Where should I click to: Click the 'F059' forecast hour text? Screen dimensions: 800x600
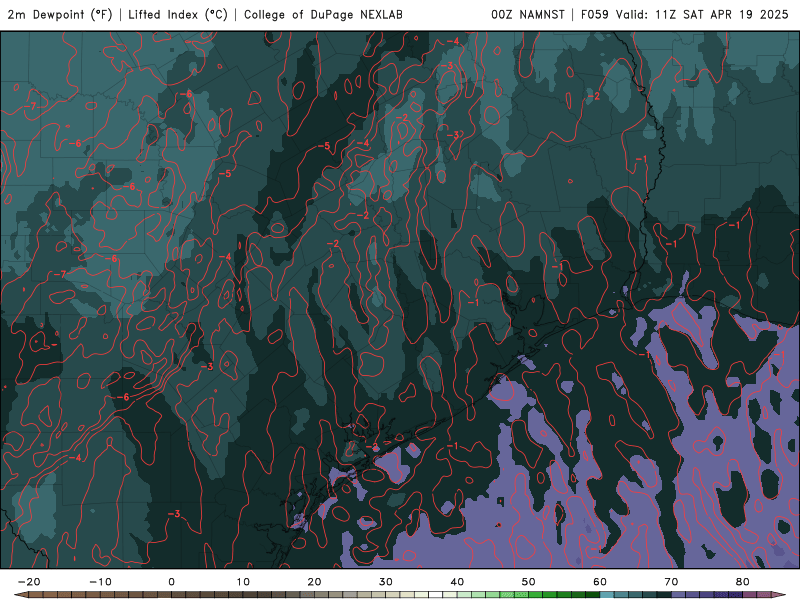tap(595, 14)
